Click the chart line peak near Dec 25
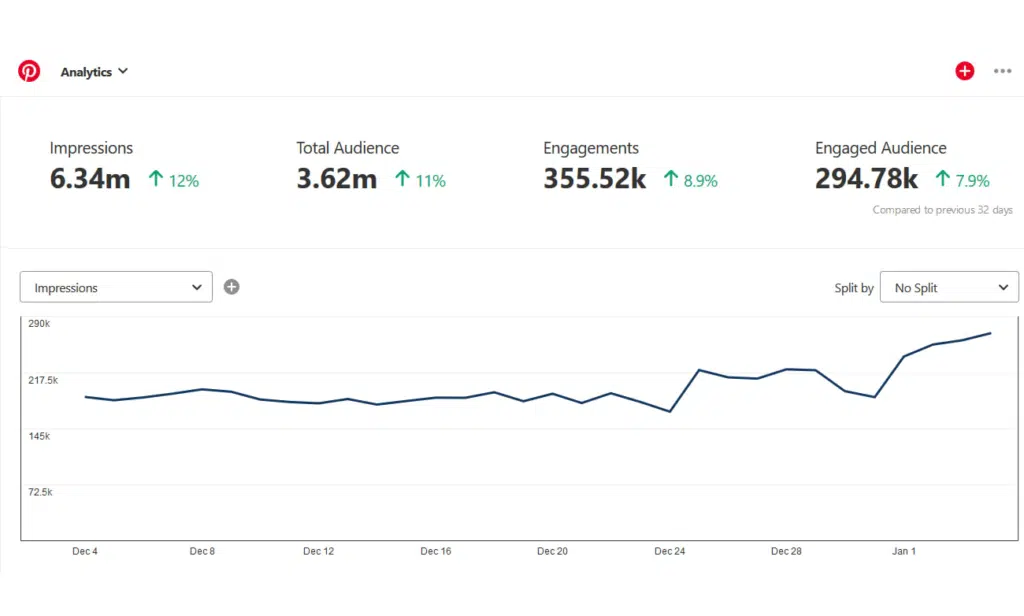The width and height of the screenshot is (1024, 616). (698, 370)
